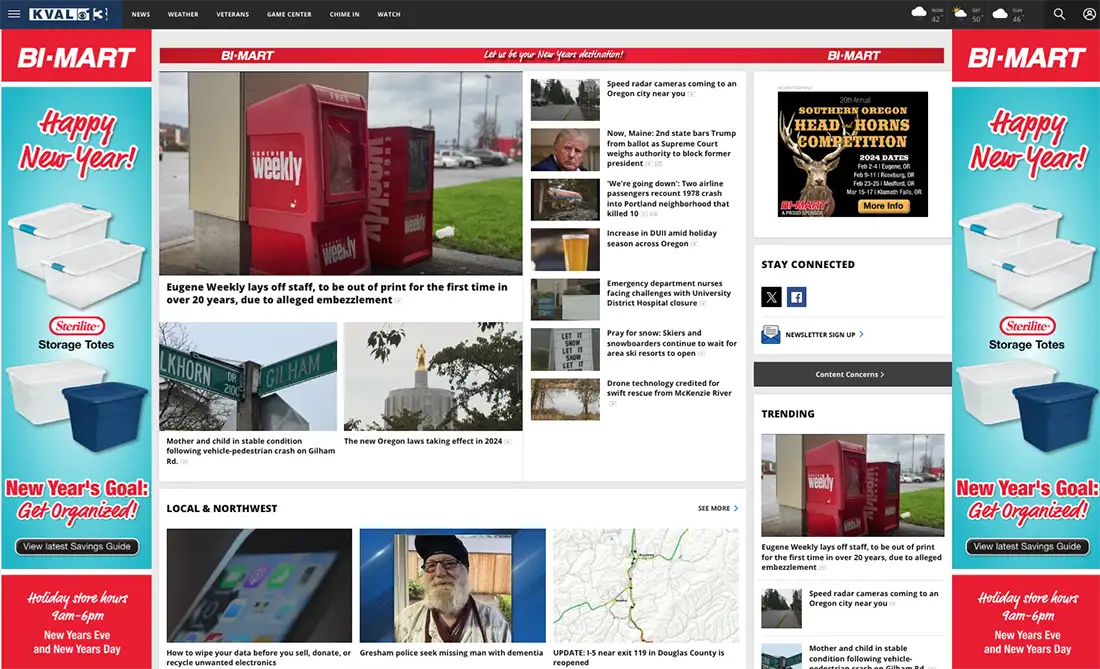Open trending Speed radar cameras headline
1100x669 pixels.
[873, 598]
